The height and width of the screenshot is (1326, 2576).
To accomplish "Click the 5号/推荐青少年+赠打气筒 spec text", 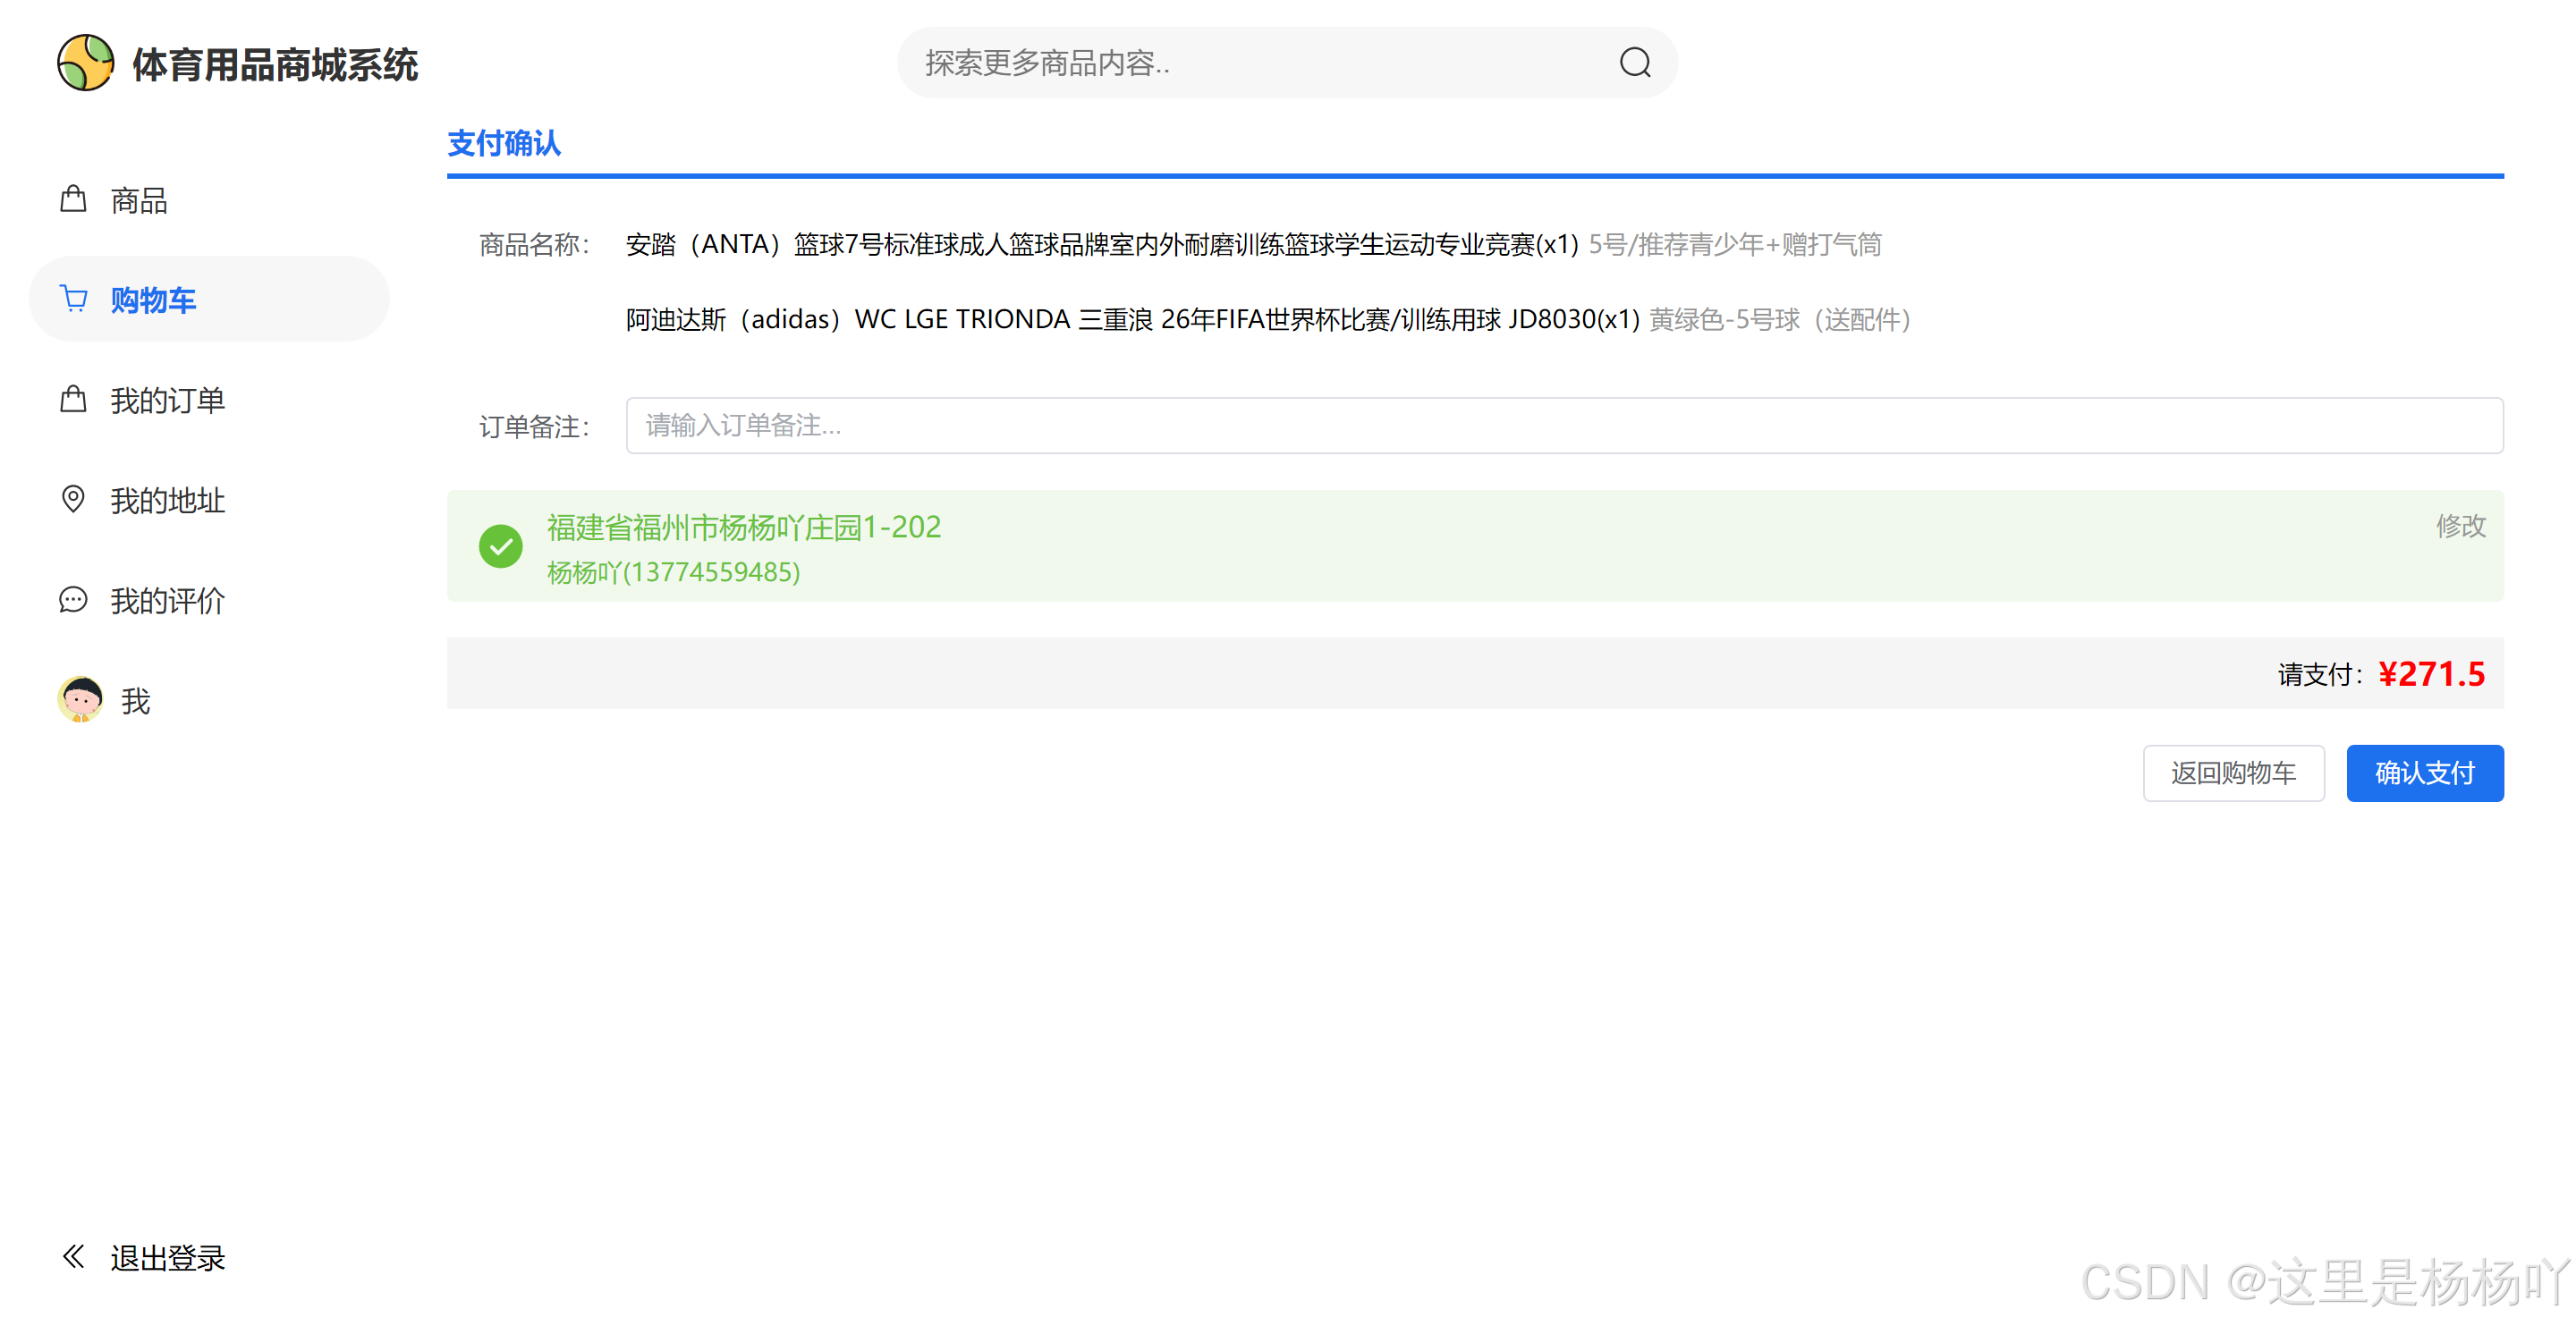I will pos(1735,245).
